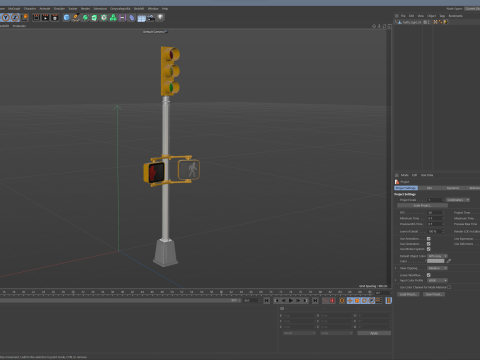
Task: Go to start of animation
Action: pyautogui.click(x=267, y=301)
